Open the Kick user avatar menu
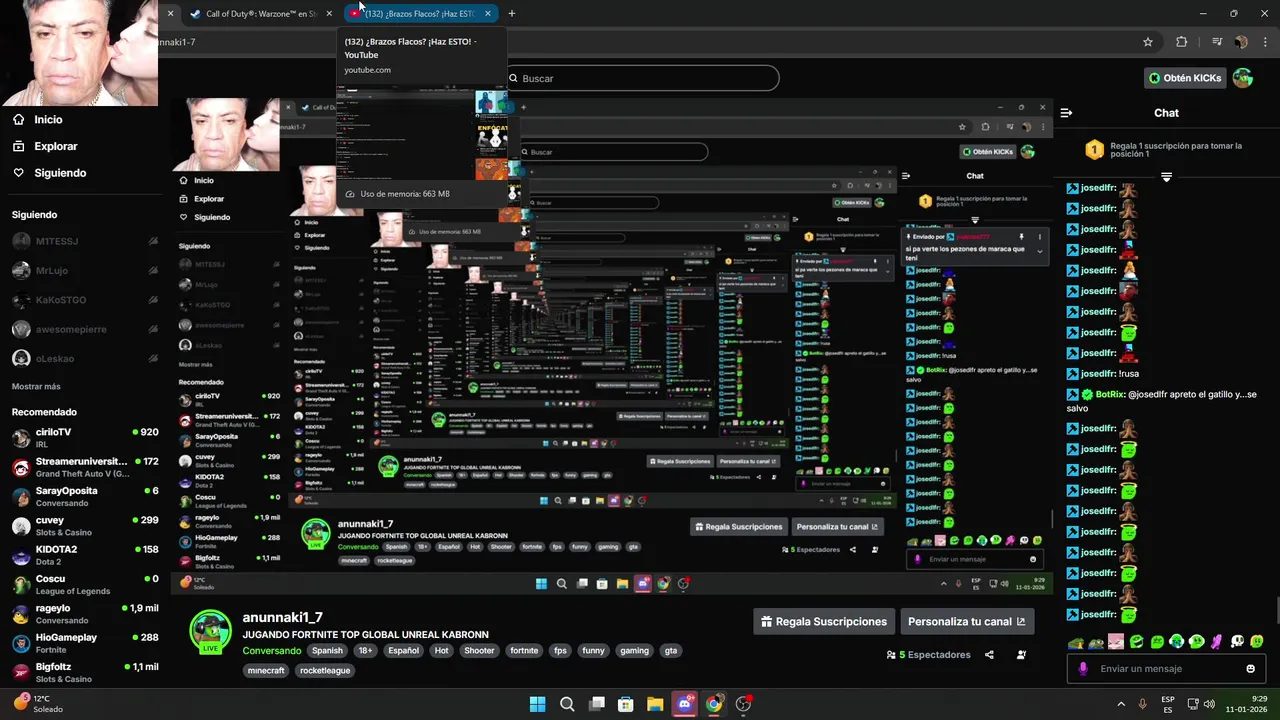 click(x=1243, y=78)
